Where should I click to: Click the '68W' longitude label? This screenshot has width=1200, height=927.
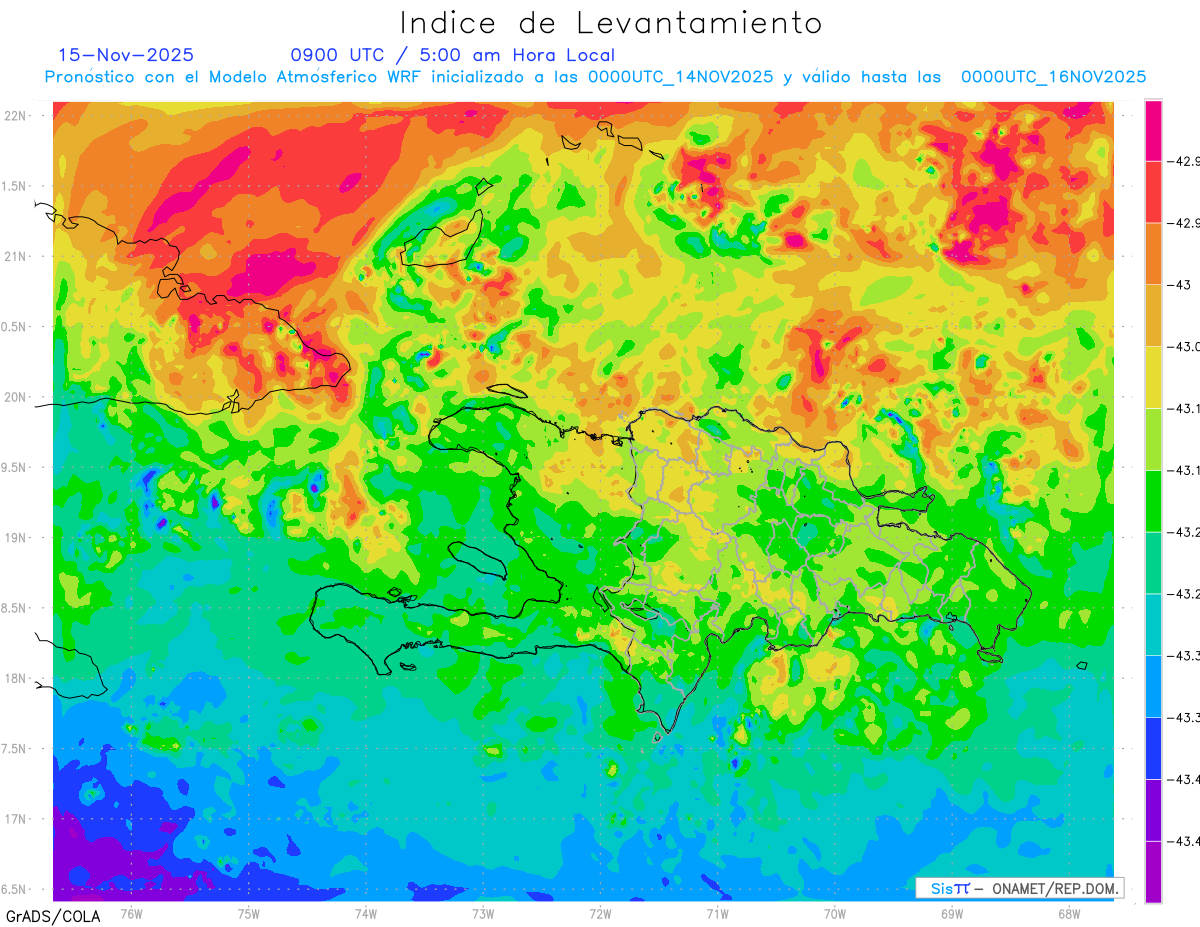point(1068,913)
